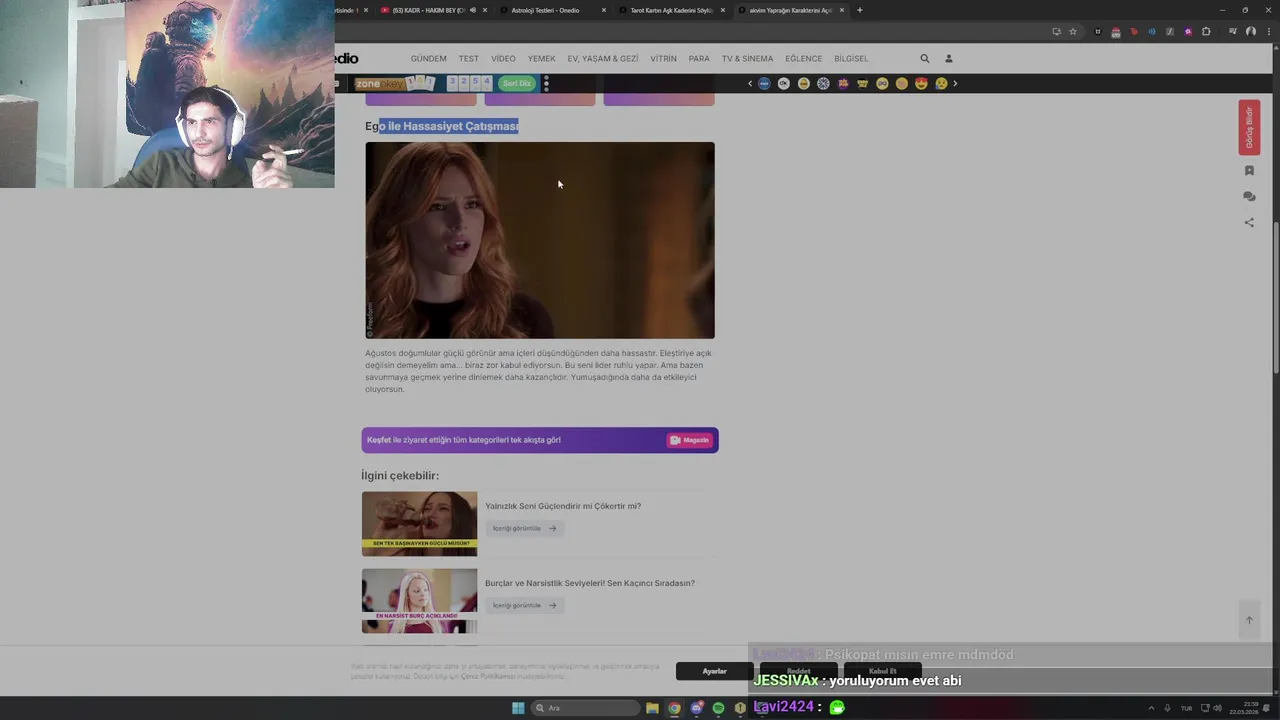The height and width of the screenshot is (720, 1280).
Task: Open the YEMEK menu item
Action: point(541,59)
